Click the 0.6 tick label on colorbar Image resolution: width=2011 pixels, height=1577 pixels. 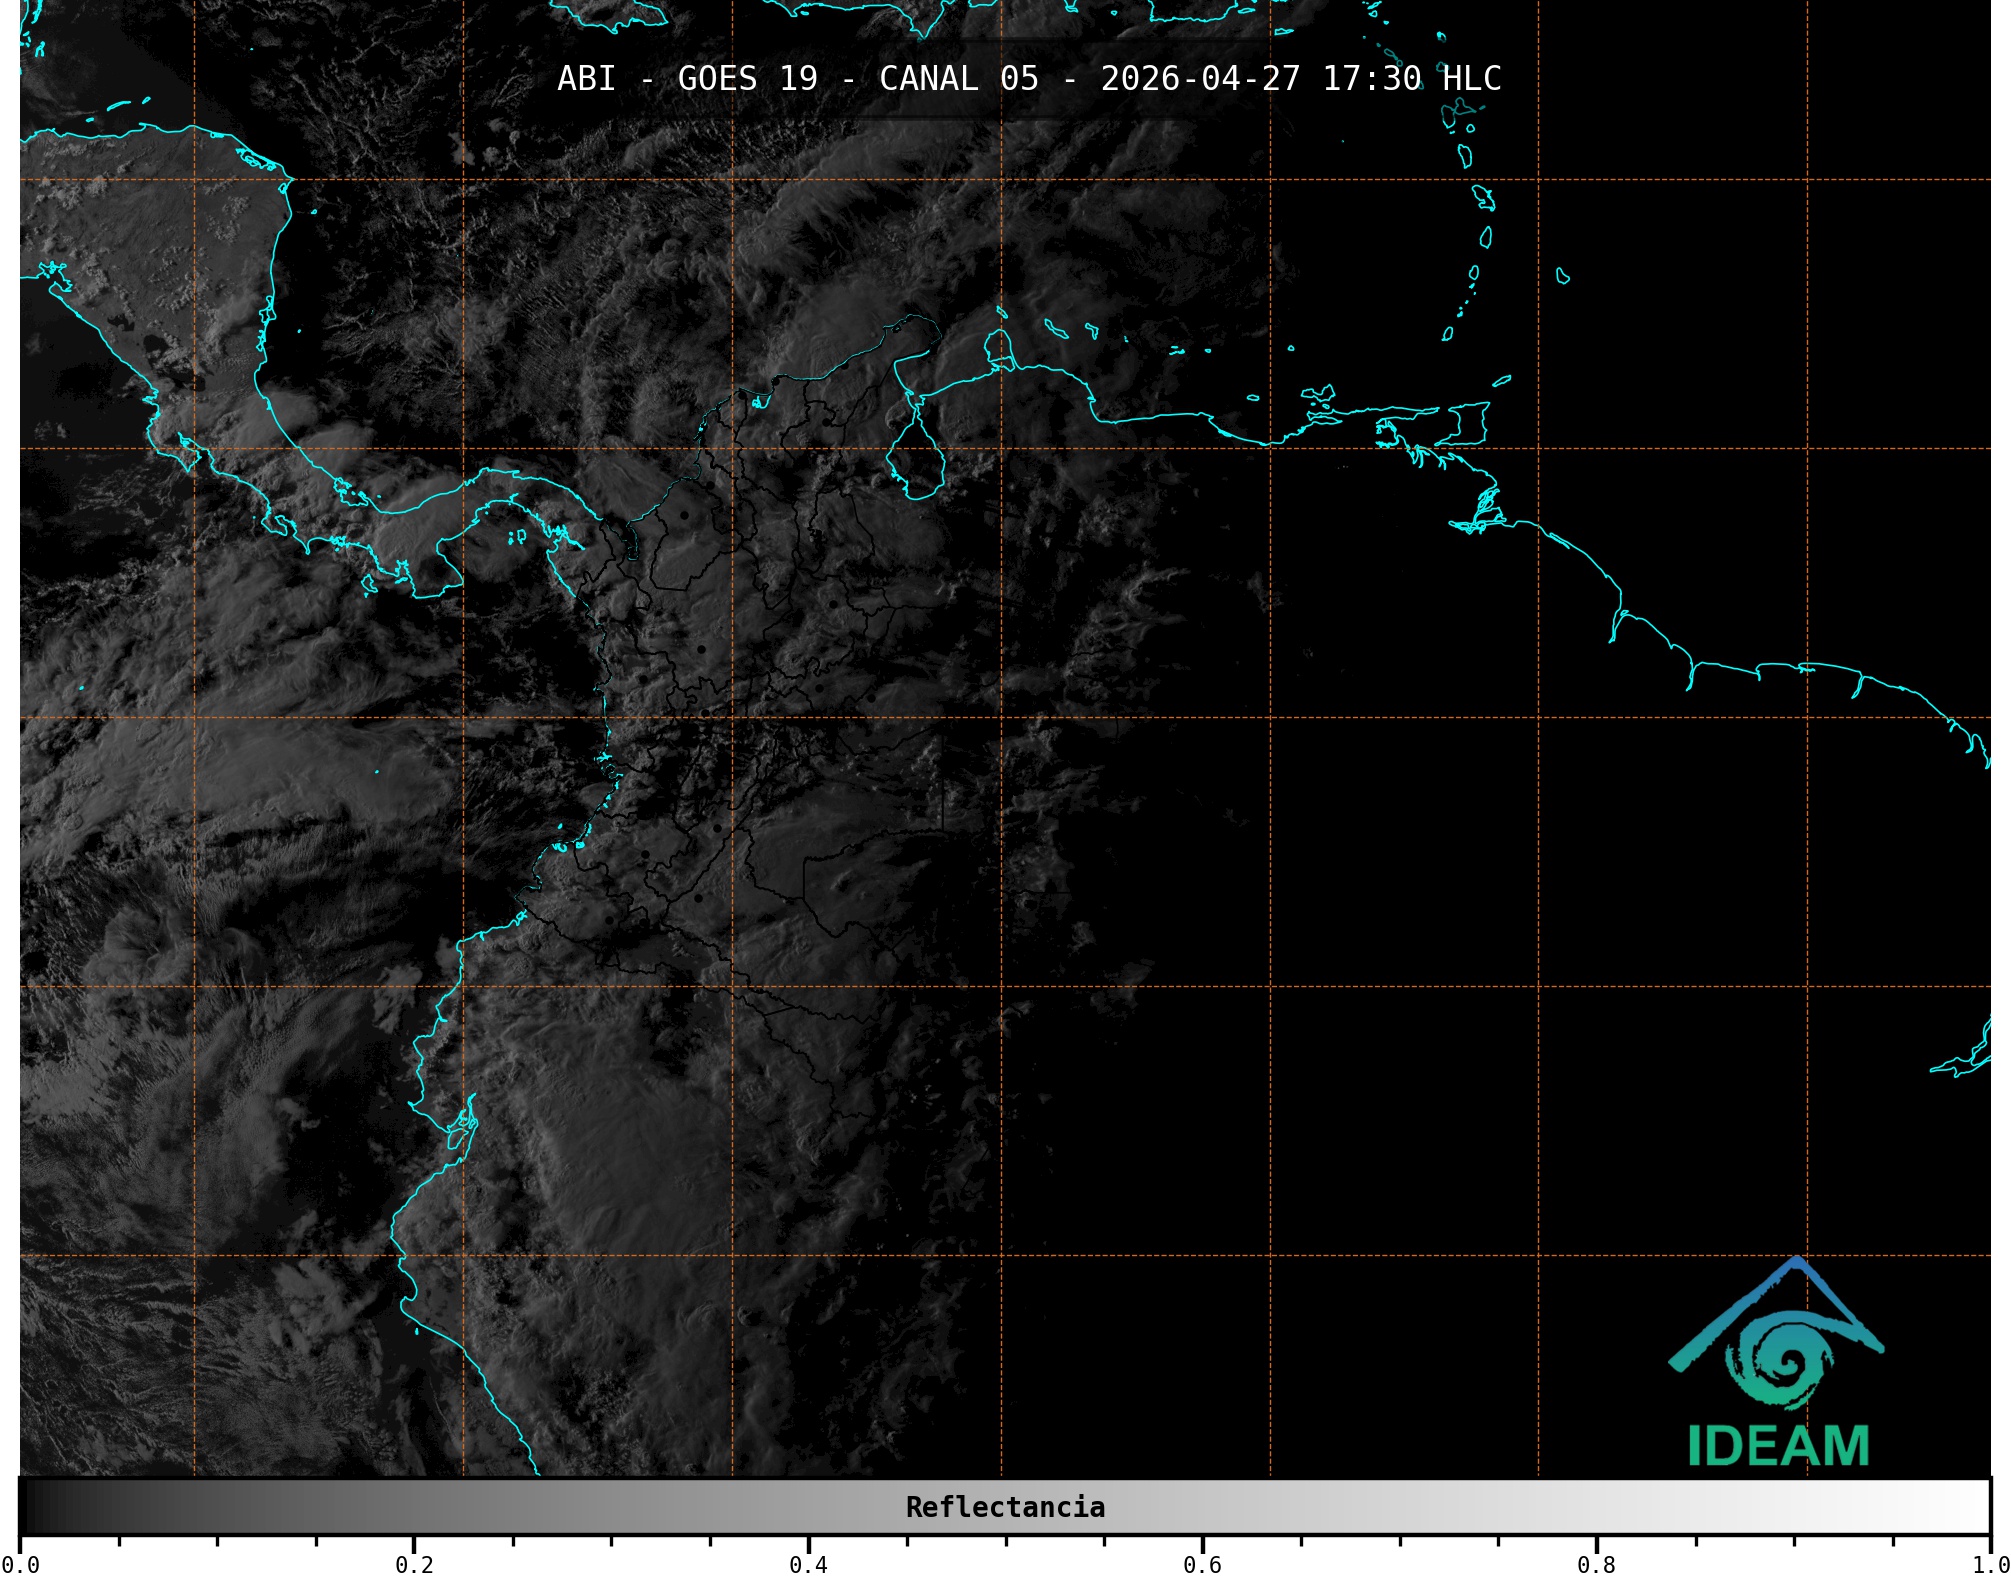[1202, 1565]
